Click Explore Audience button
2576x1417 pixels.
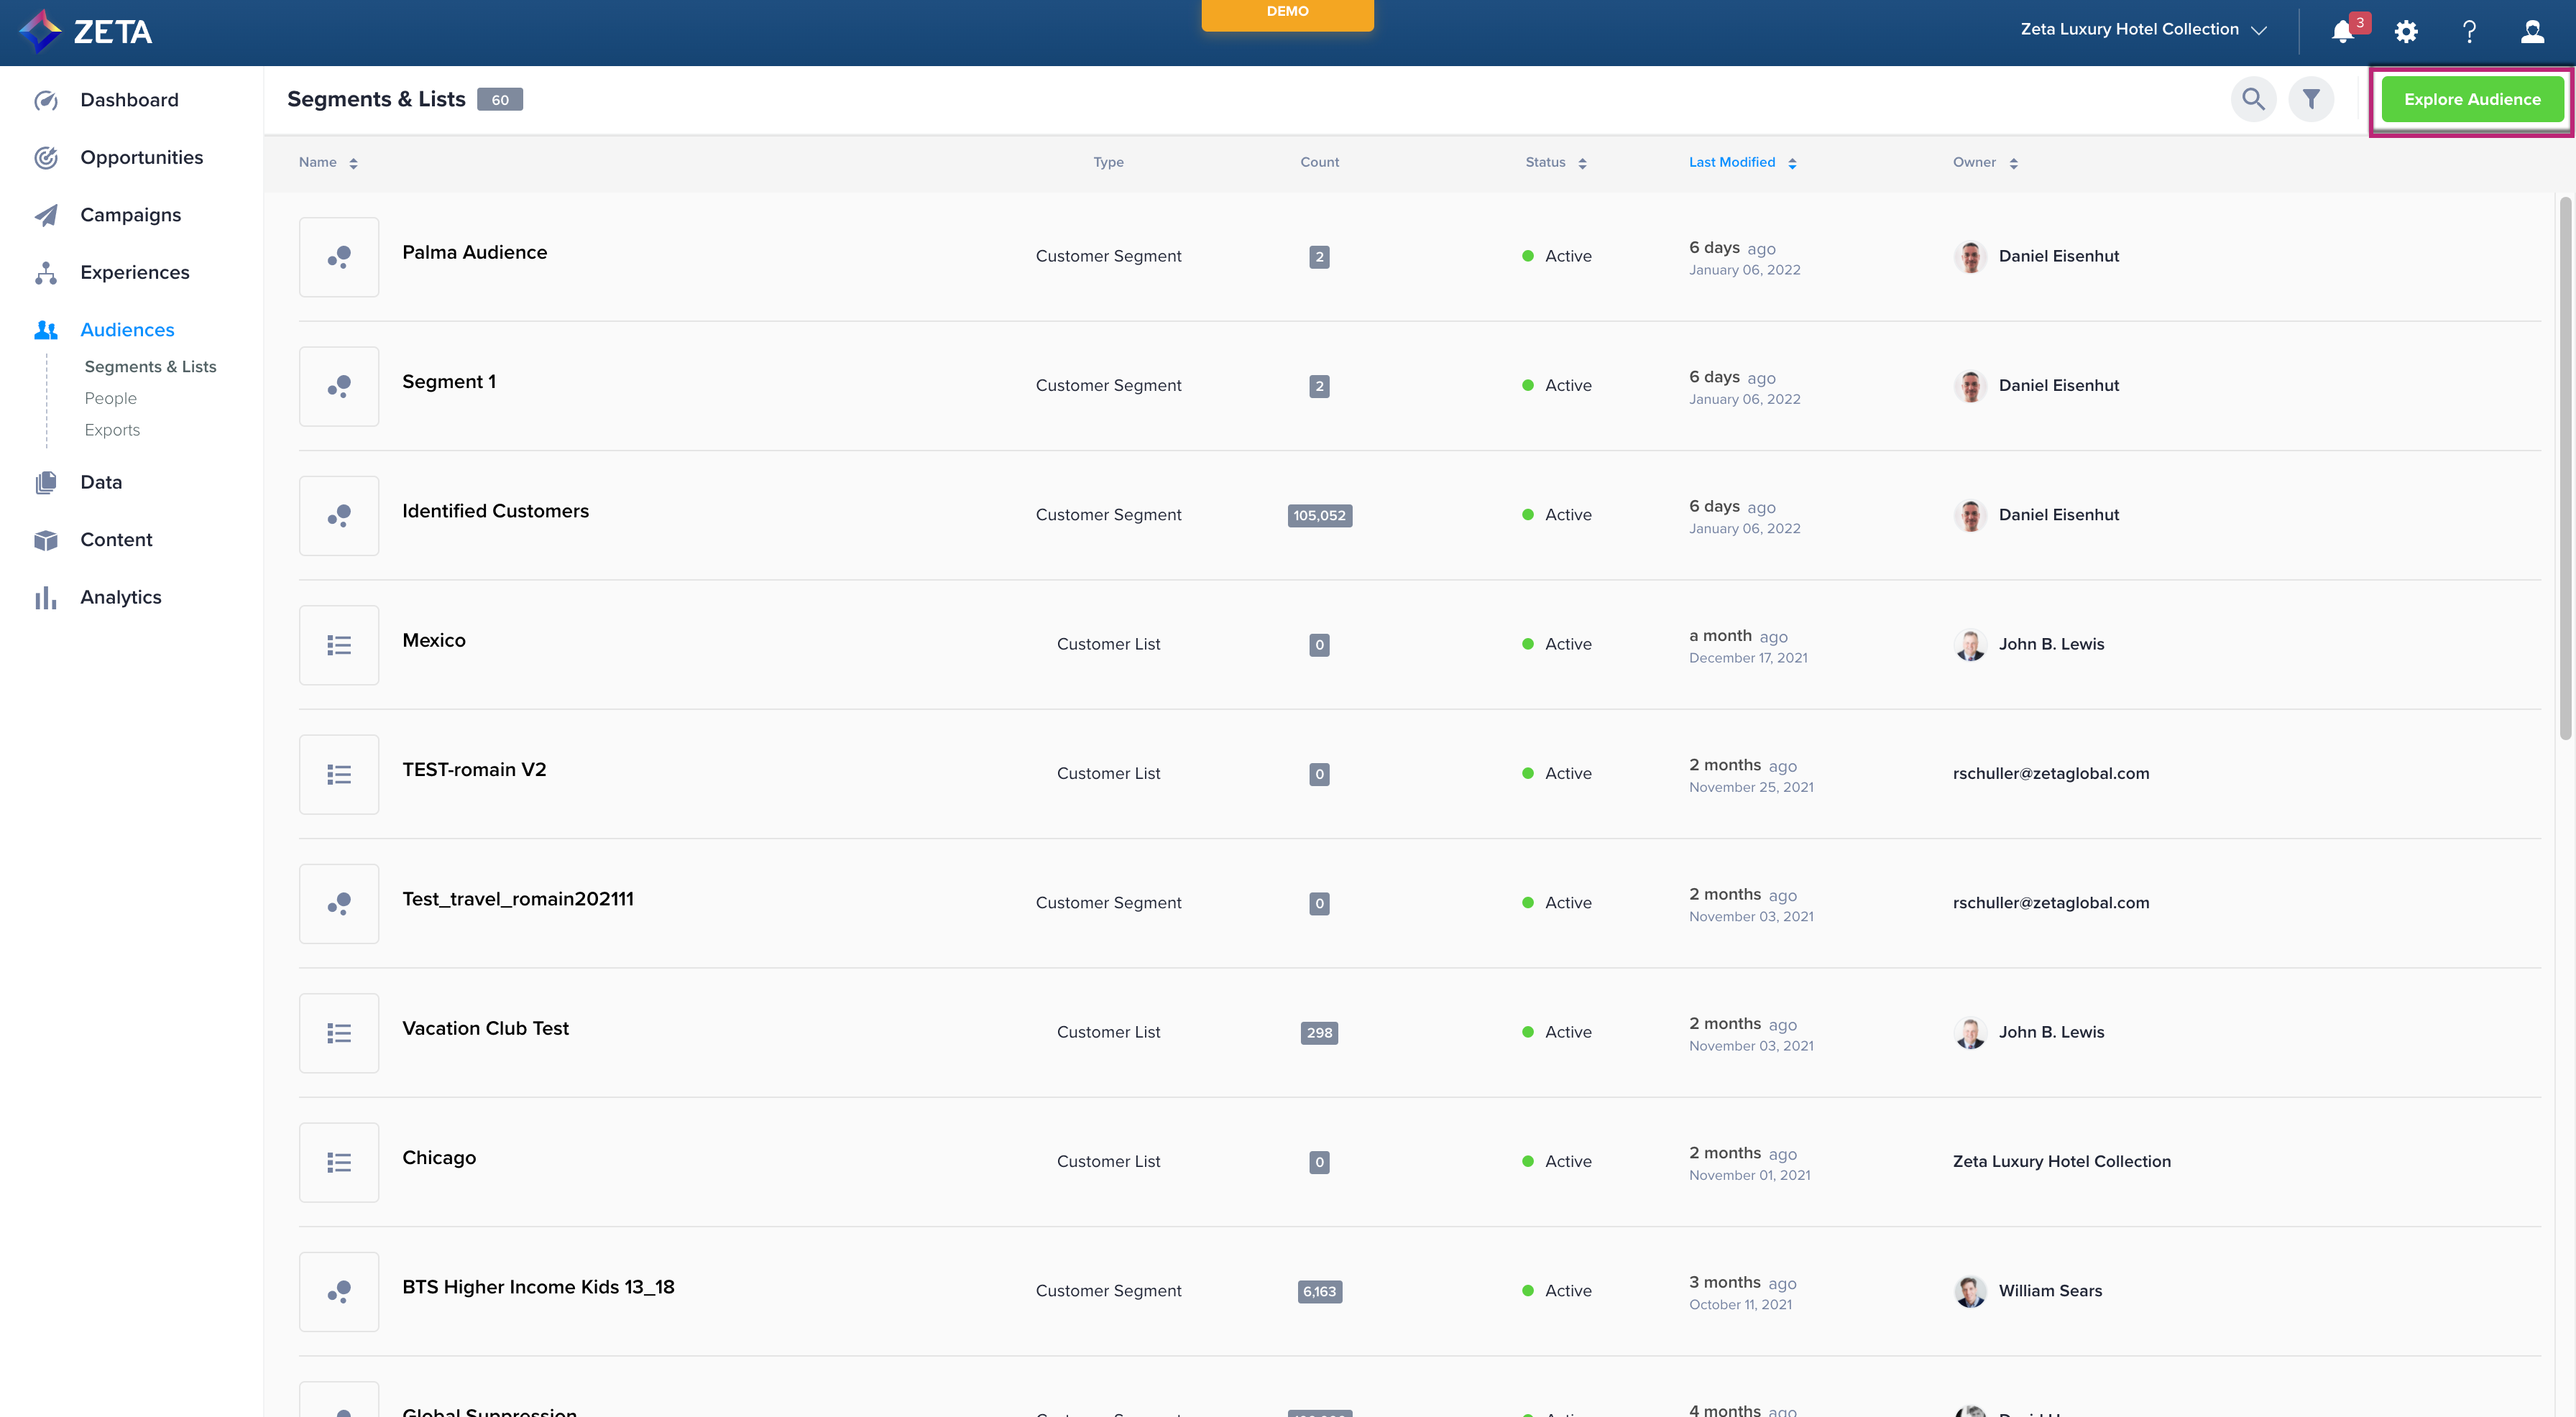[x=2471, y=99]
